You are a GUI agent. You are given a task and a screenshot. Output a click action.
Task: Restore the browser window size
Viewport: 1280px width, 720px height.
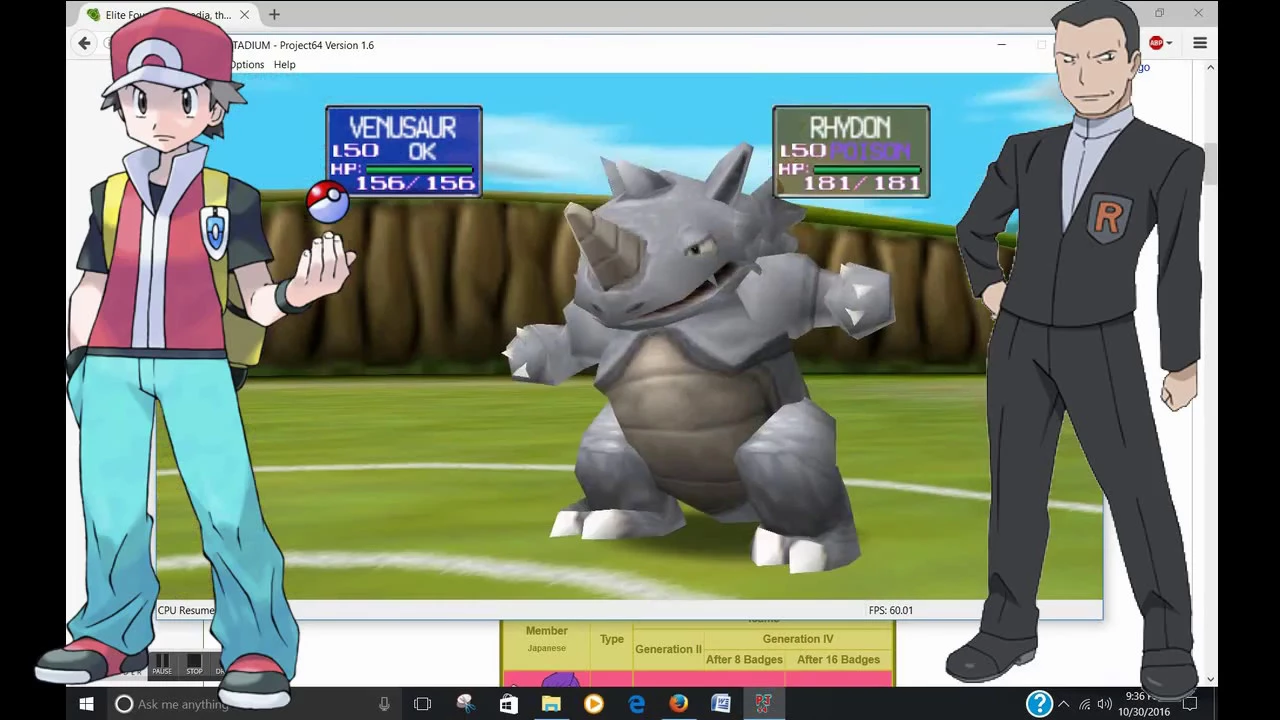(1159, 13)
